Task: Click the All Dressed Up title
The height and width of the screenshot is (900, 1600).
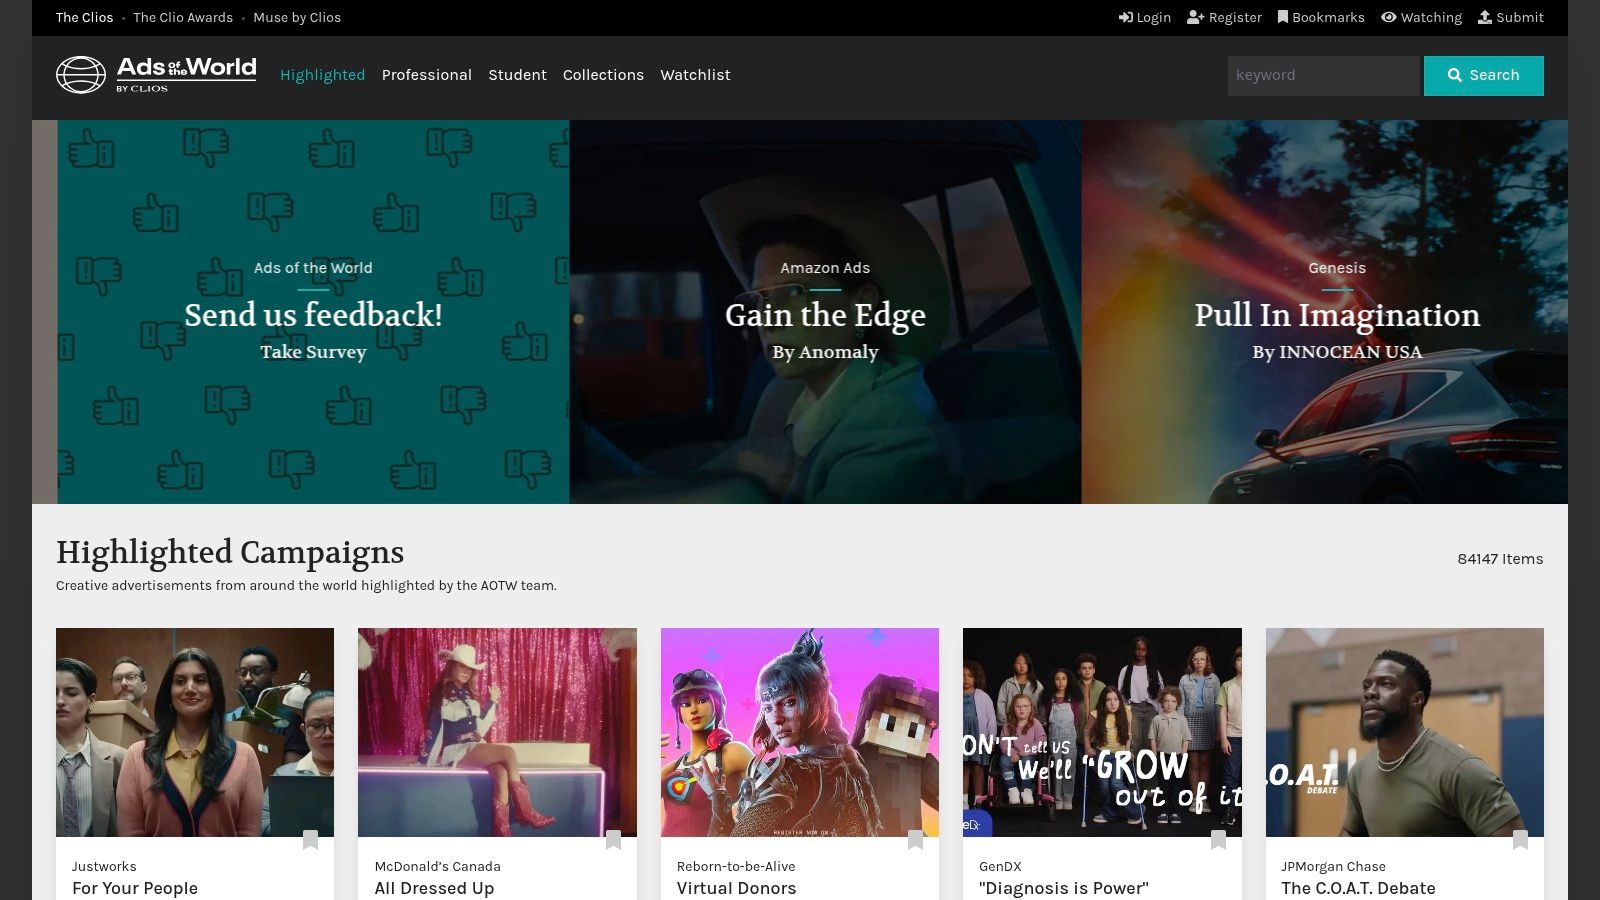Action: click(434, 888)
